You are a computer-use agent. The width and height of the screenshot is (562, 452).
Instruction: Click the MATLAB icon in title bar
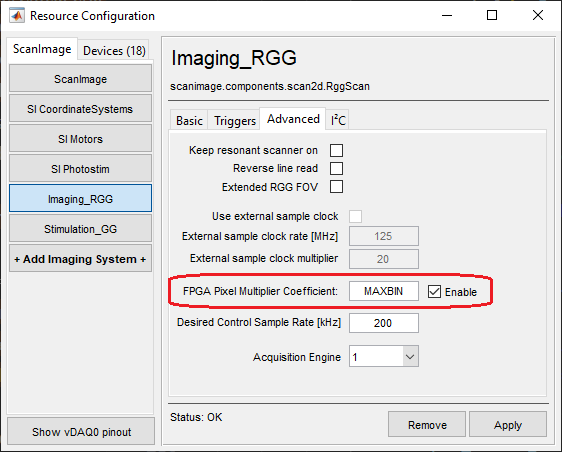16,16
